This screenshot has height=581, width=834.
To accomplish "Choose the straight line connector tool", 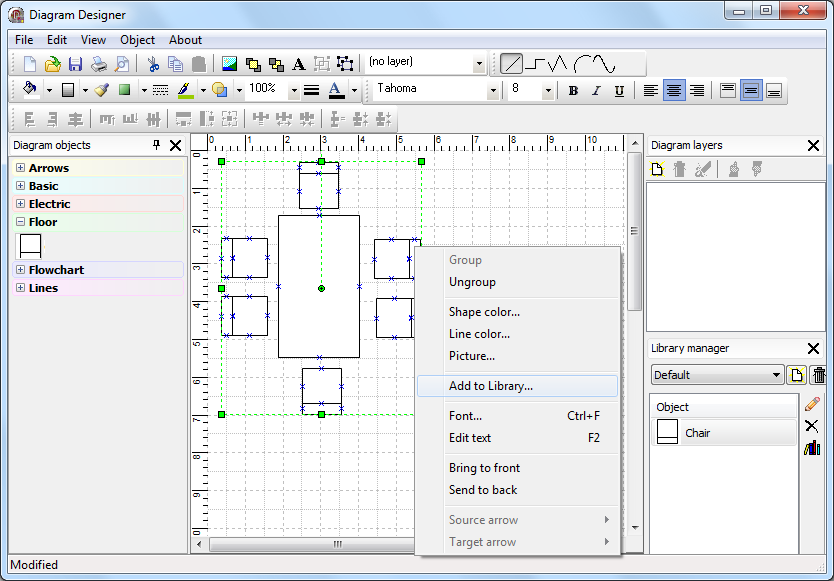I will pos(511,64).
